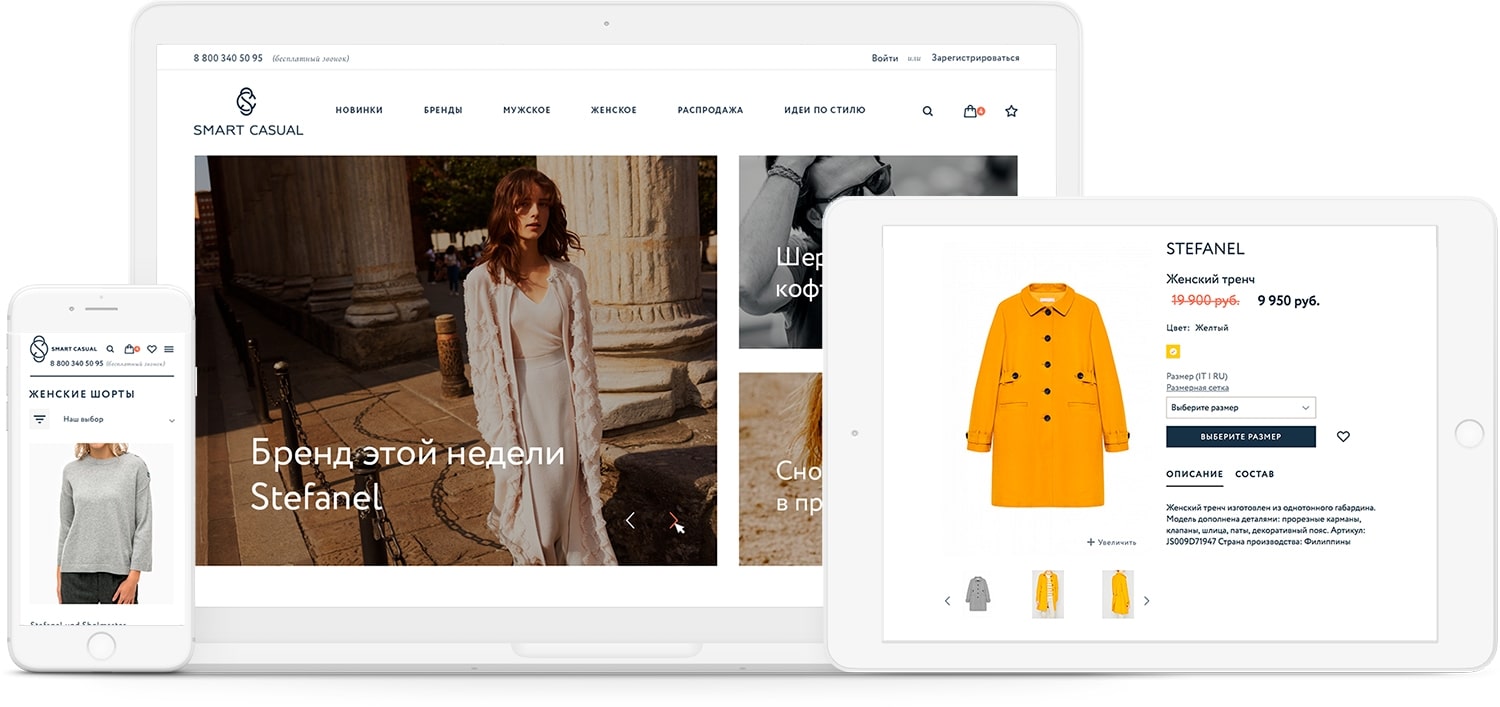Screen dimensions: 1500x707
Task: Click the dark ВЫБЕРИТЕ РАЗМЕР button
Action: pos(1241,437)
